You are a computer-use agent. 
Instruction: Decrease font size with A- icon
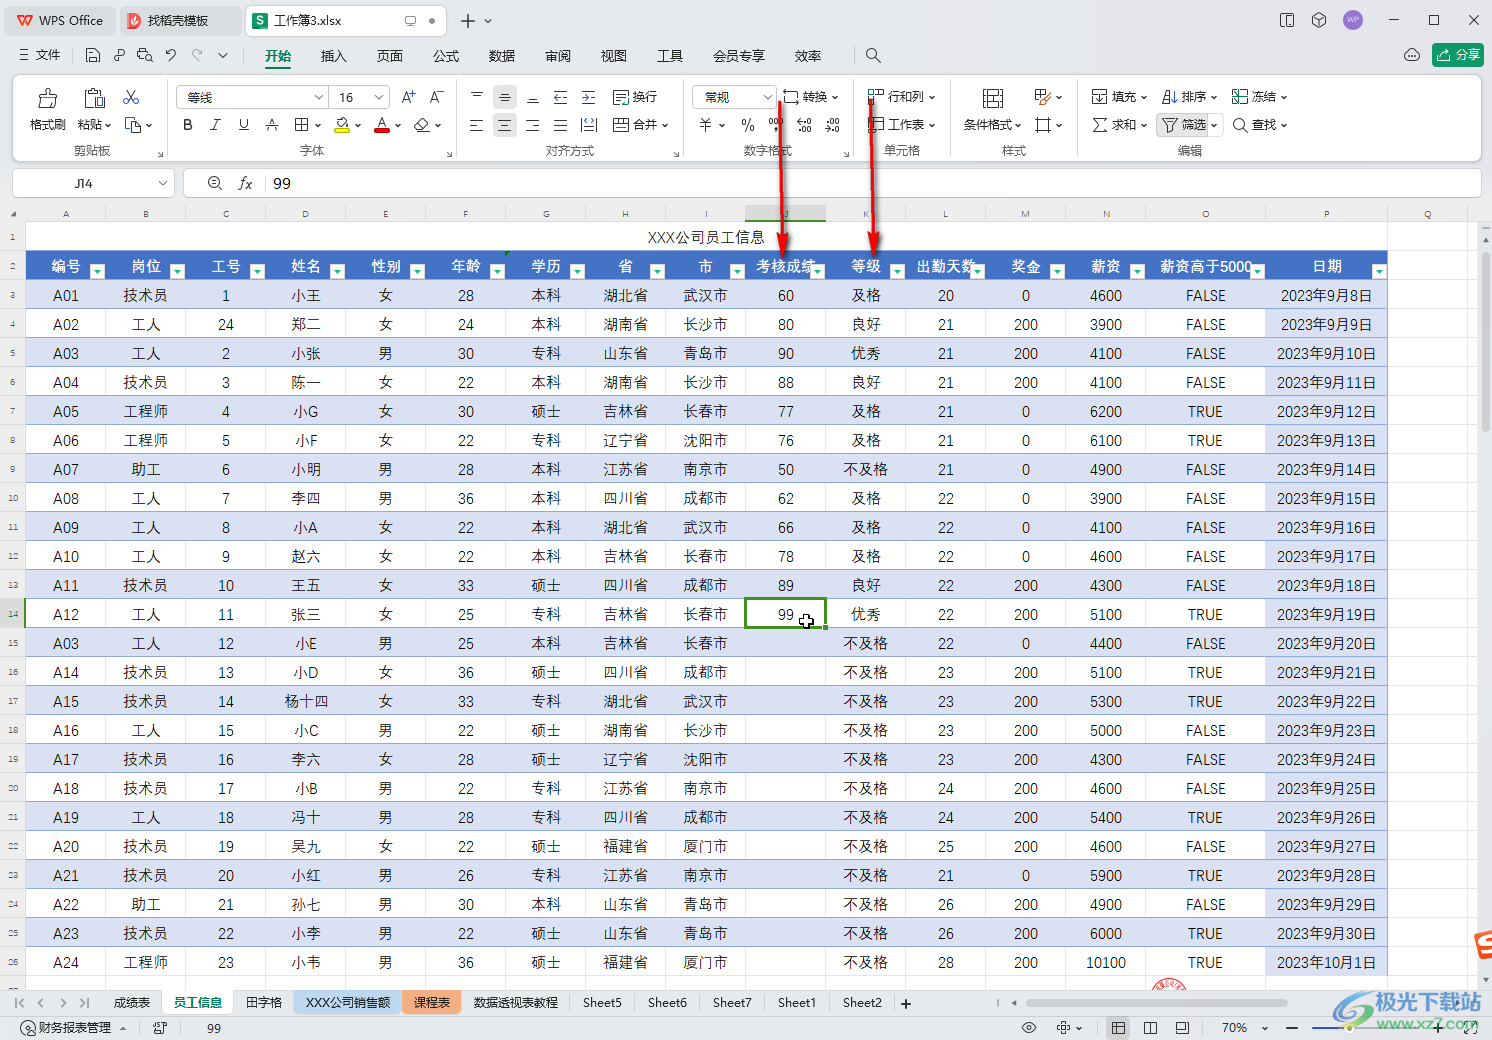pyautogui.click(x=436, y=97)
